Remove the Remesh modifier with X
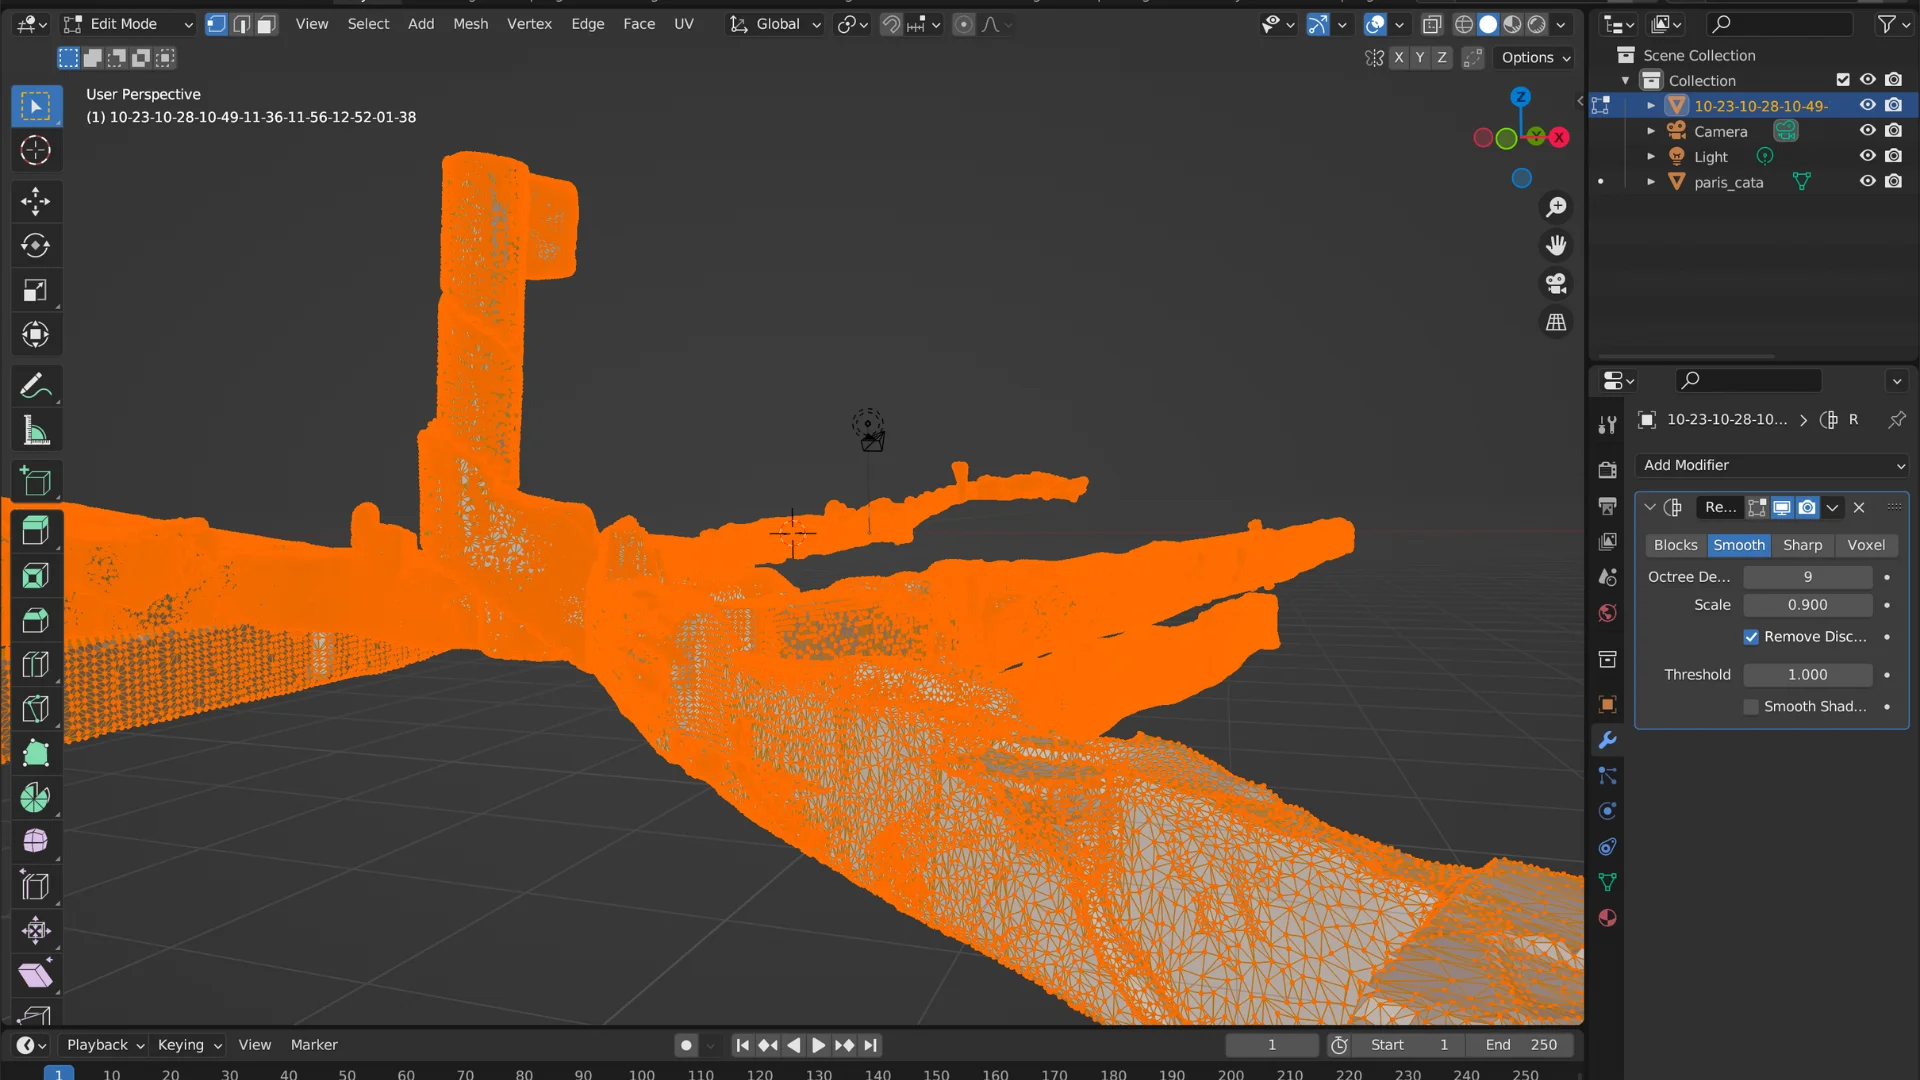Screen dimensions: 1920x1080 tap(1859, 508)
